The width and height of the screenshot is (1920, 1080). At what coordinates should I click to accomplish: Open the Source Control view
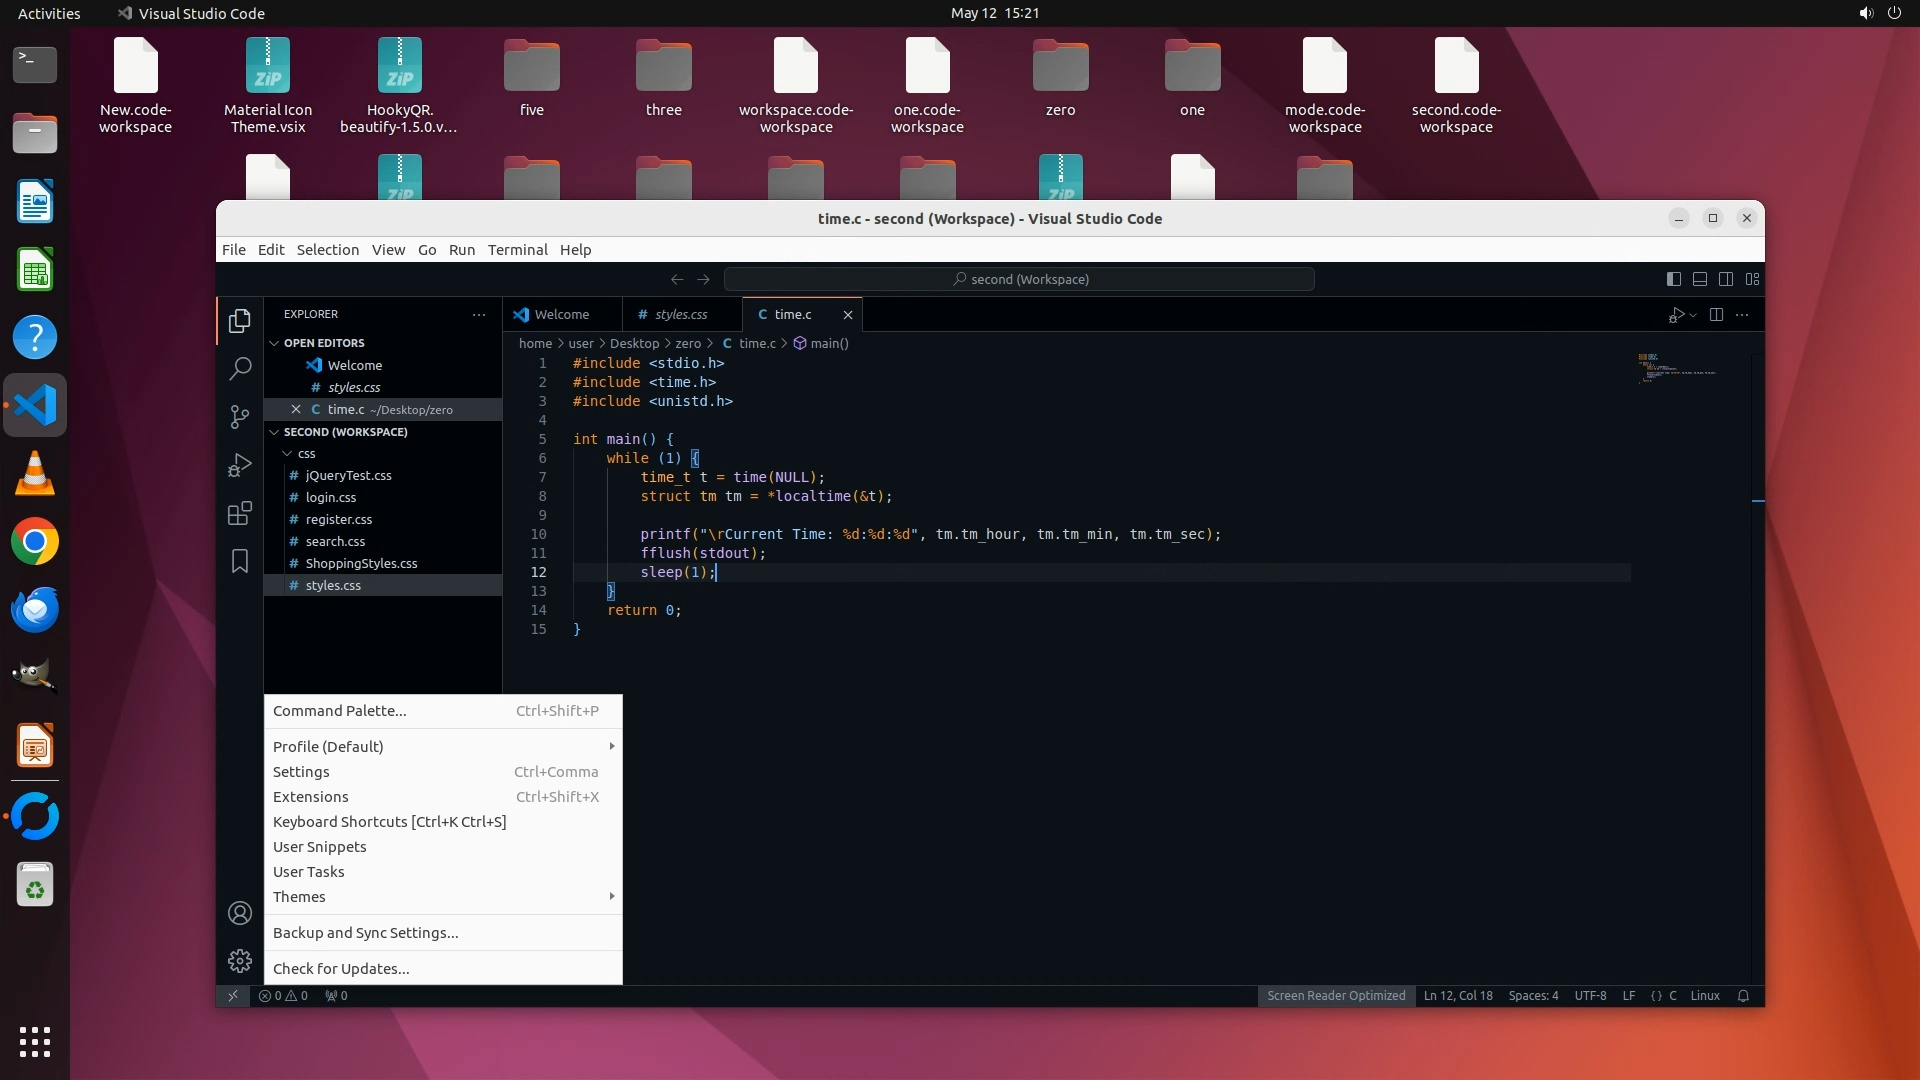pyautogui.click(x=239, y=417)
